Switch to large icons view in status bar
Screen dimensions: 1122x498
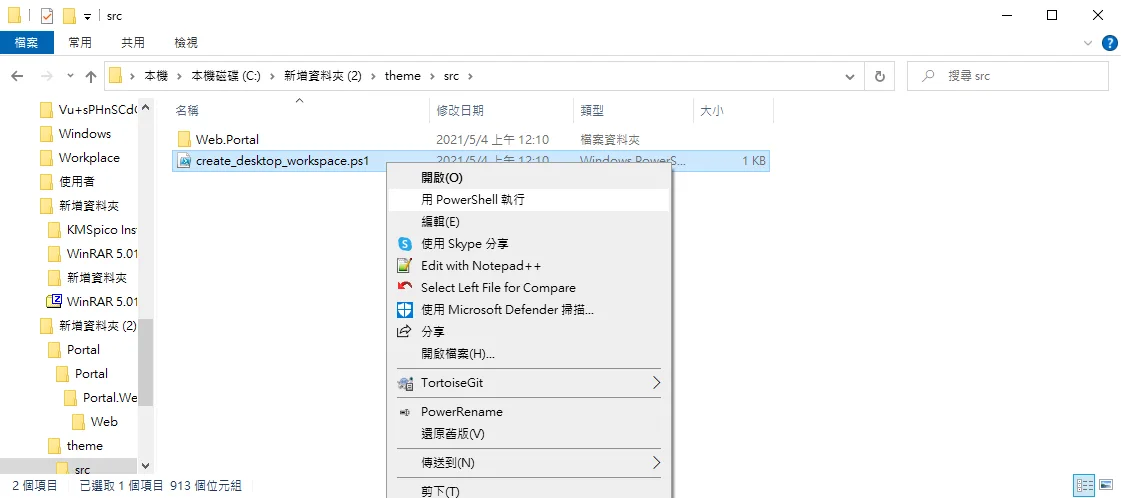[1106, 485]
